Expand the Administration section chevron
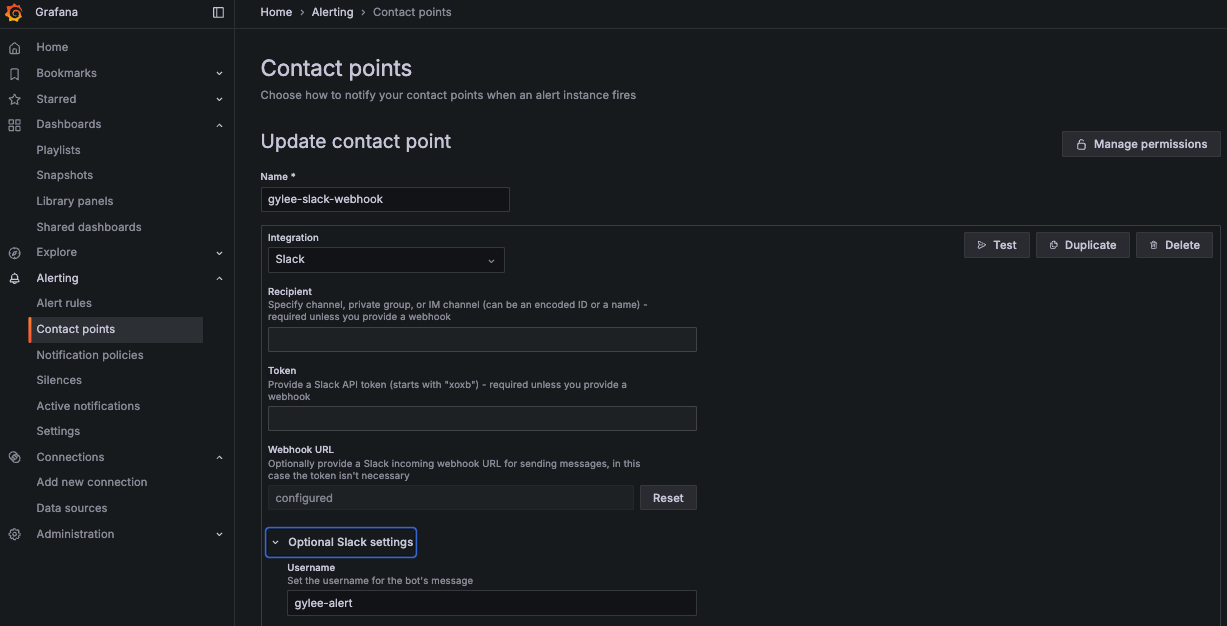Viewport: 1227px width, 626px height. (219, 534)
